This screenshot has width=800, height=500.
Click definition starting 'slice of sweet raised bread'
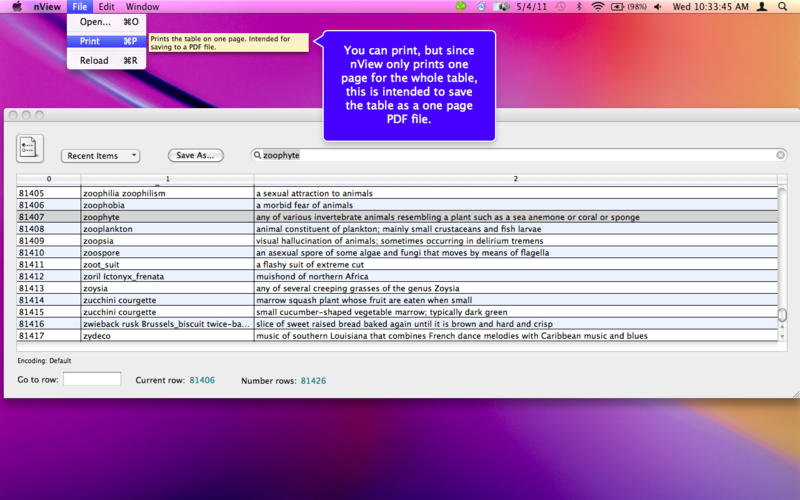[x=404, y=323]
